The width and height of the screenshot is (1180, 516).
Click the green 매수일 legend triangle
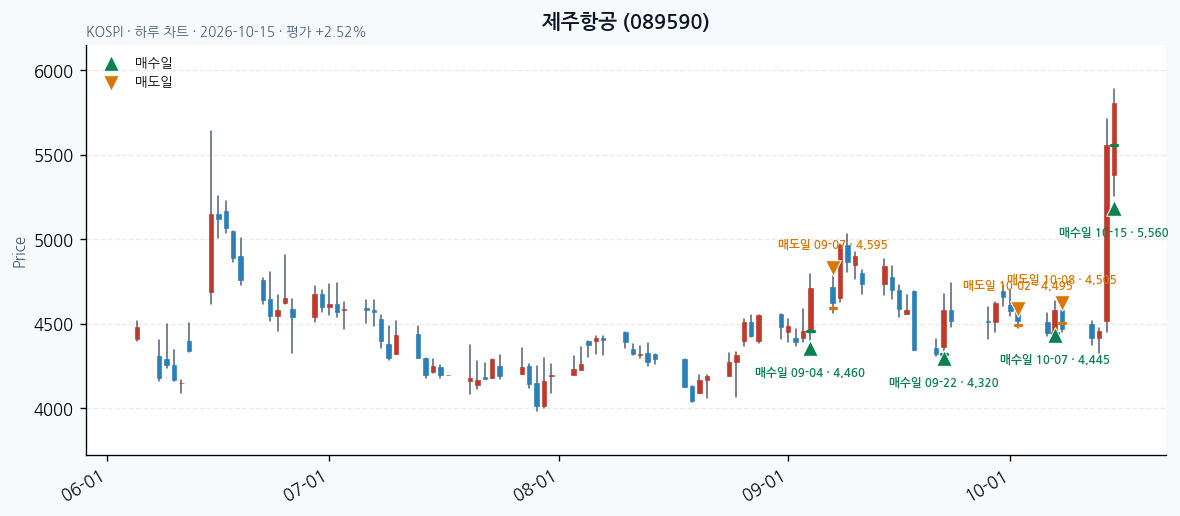click(x=111, y=65)
